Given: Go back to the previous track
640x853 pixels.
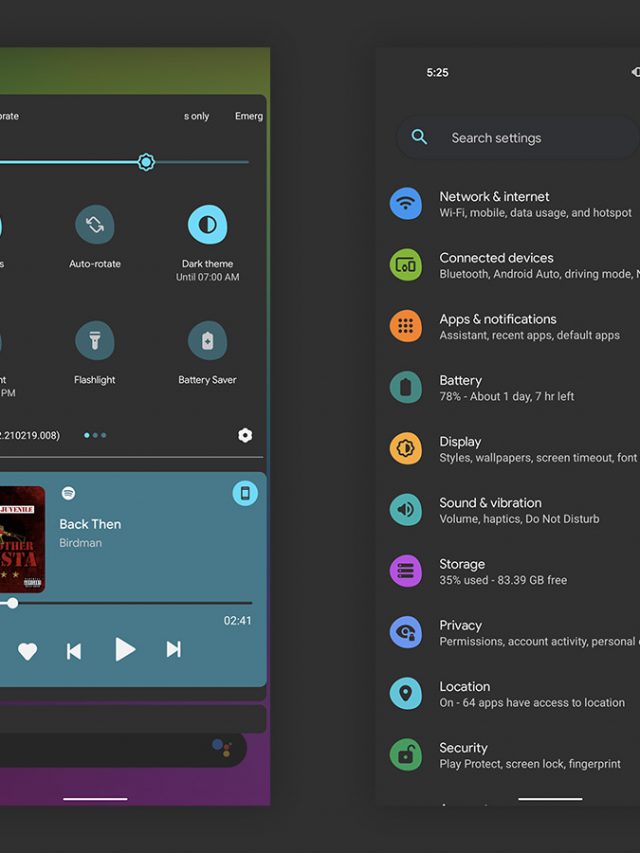Looking at the screenshot, I should coord(74,651).
